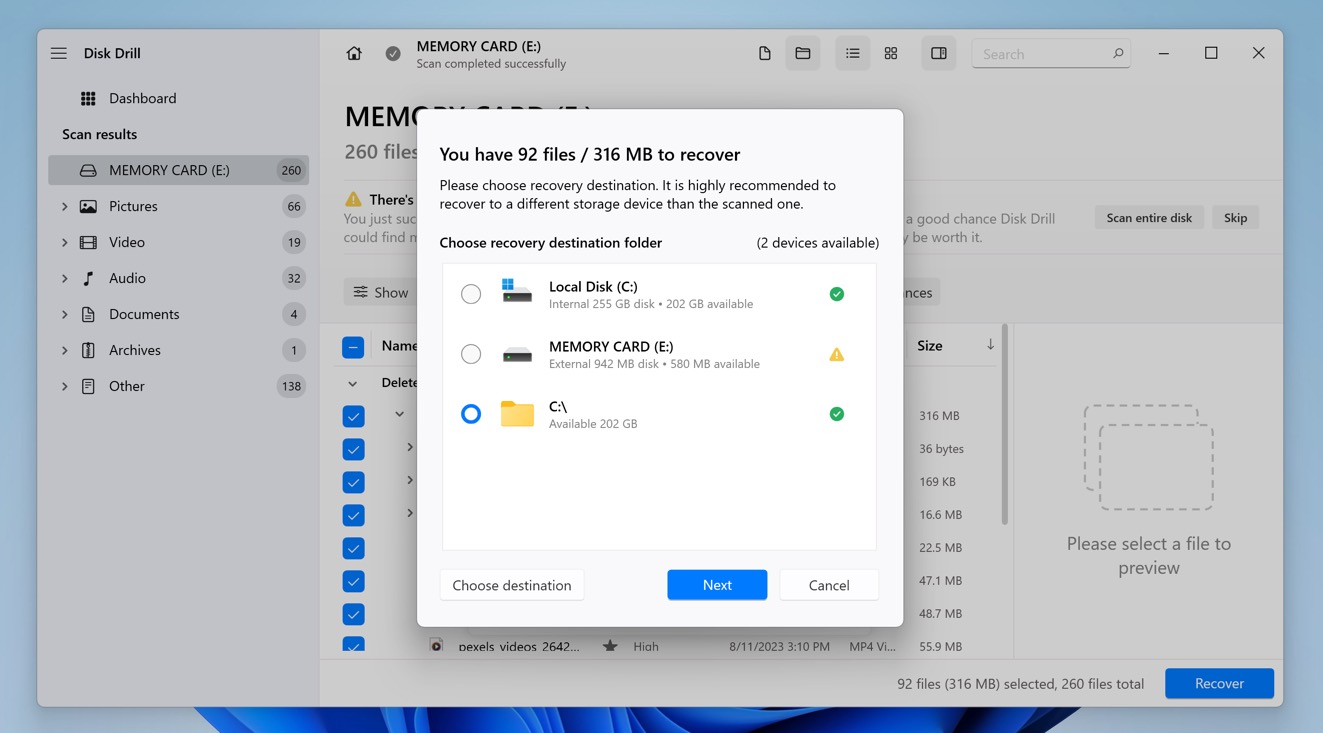Toggle the preview pane icon
The image size is (1323, 733).
coord(938,54)
